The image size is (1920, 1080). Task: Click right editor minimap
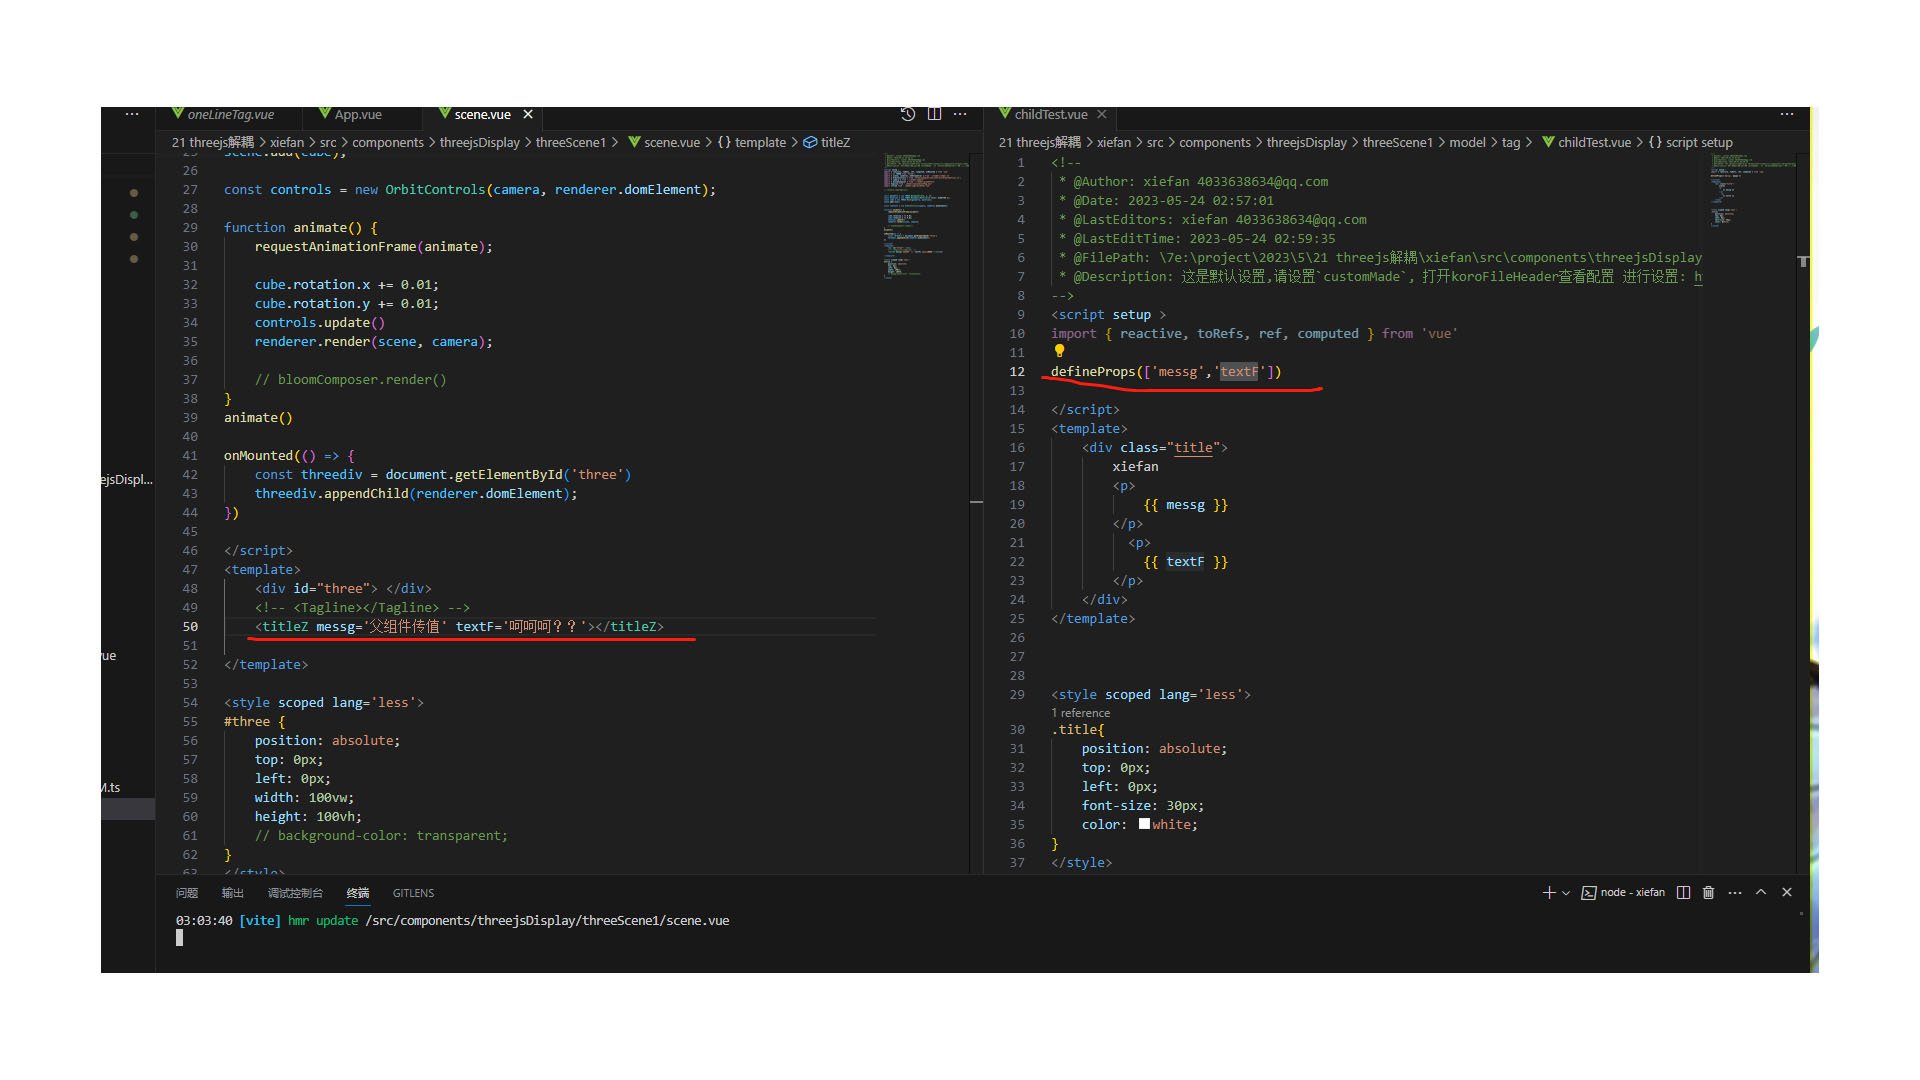click(1751, 190)
